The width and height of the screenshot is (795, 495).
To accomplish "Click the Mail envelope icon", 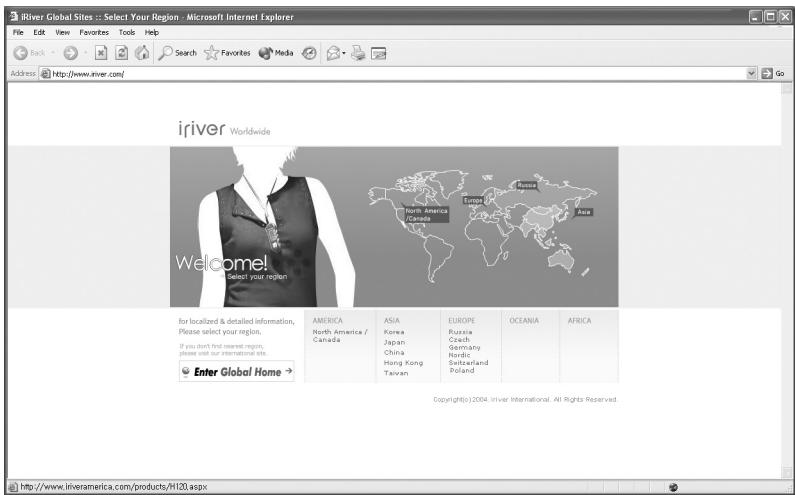I will 333,53.
